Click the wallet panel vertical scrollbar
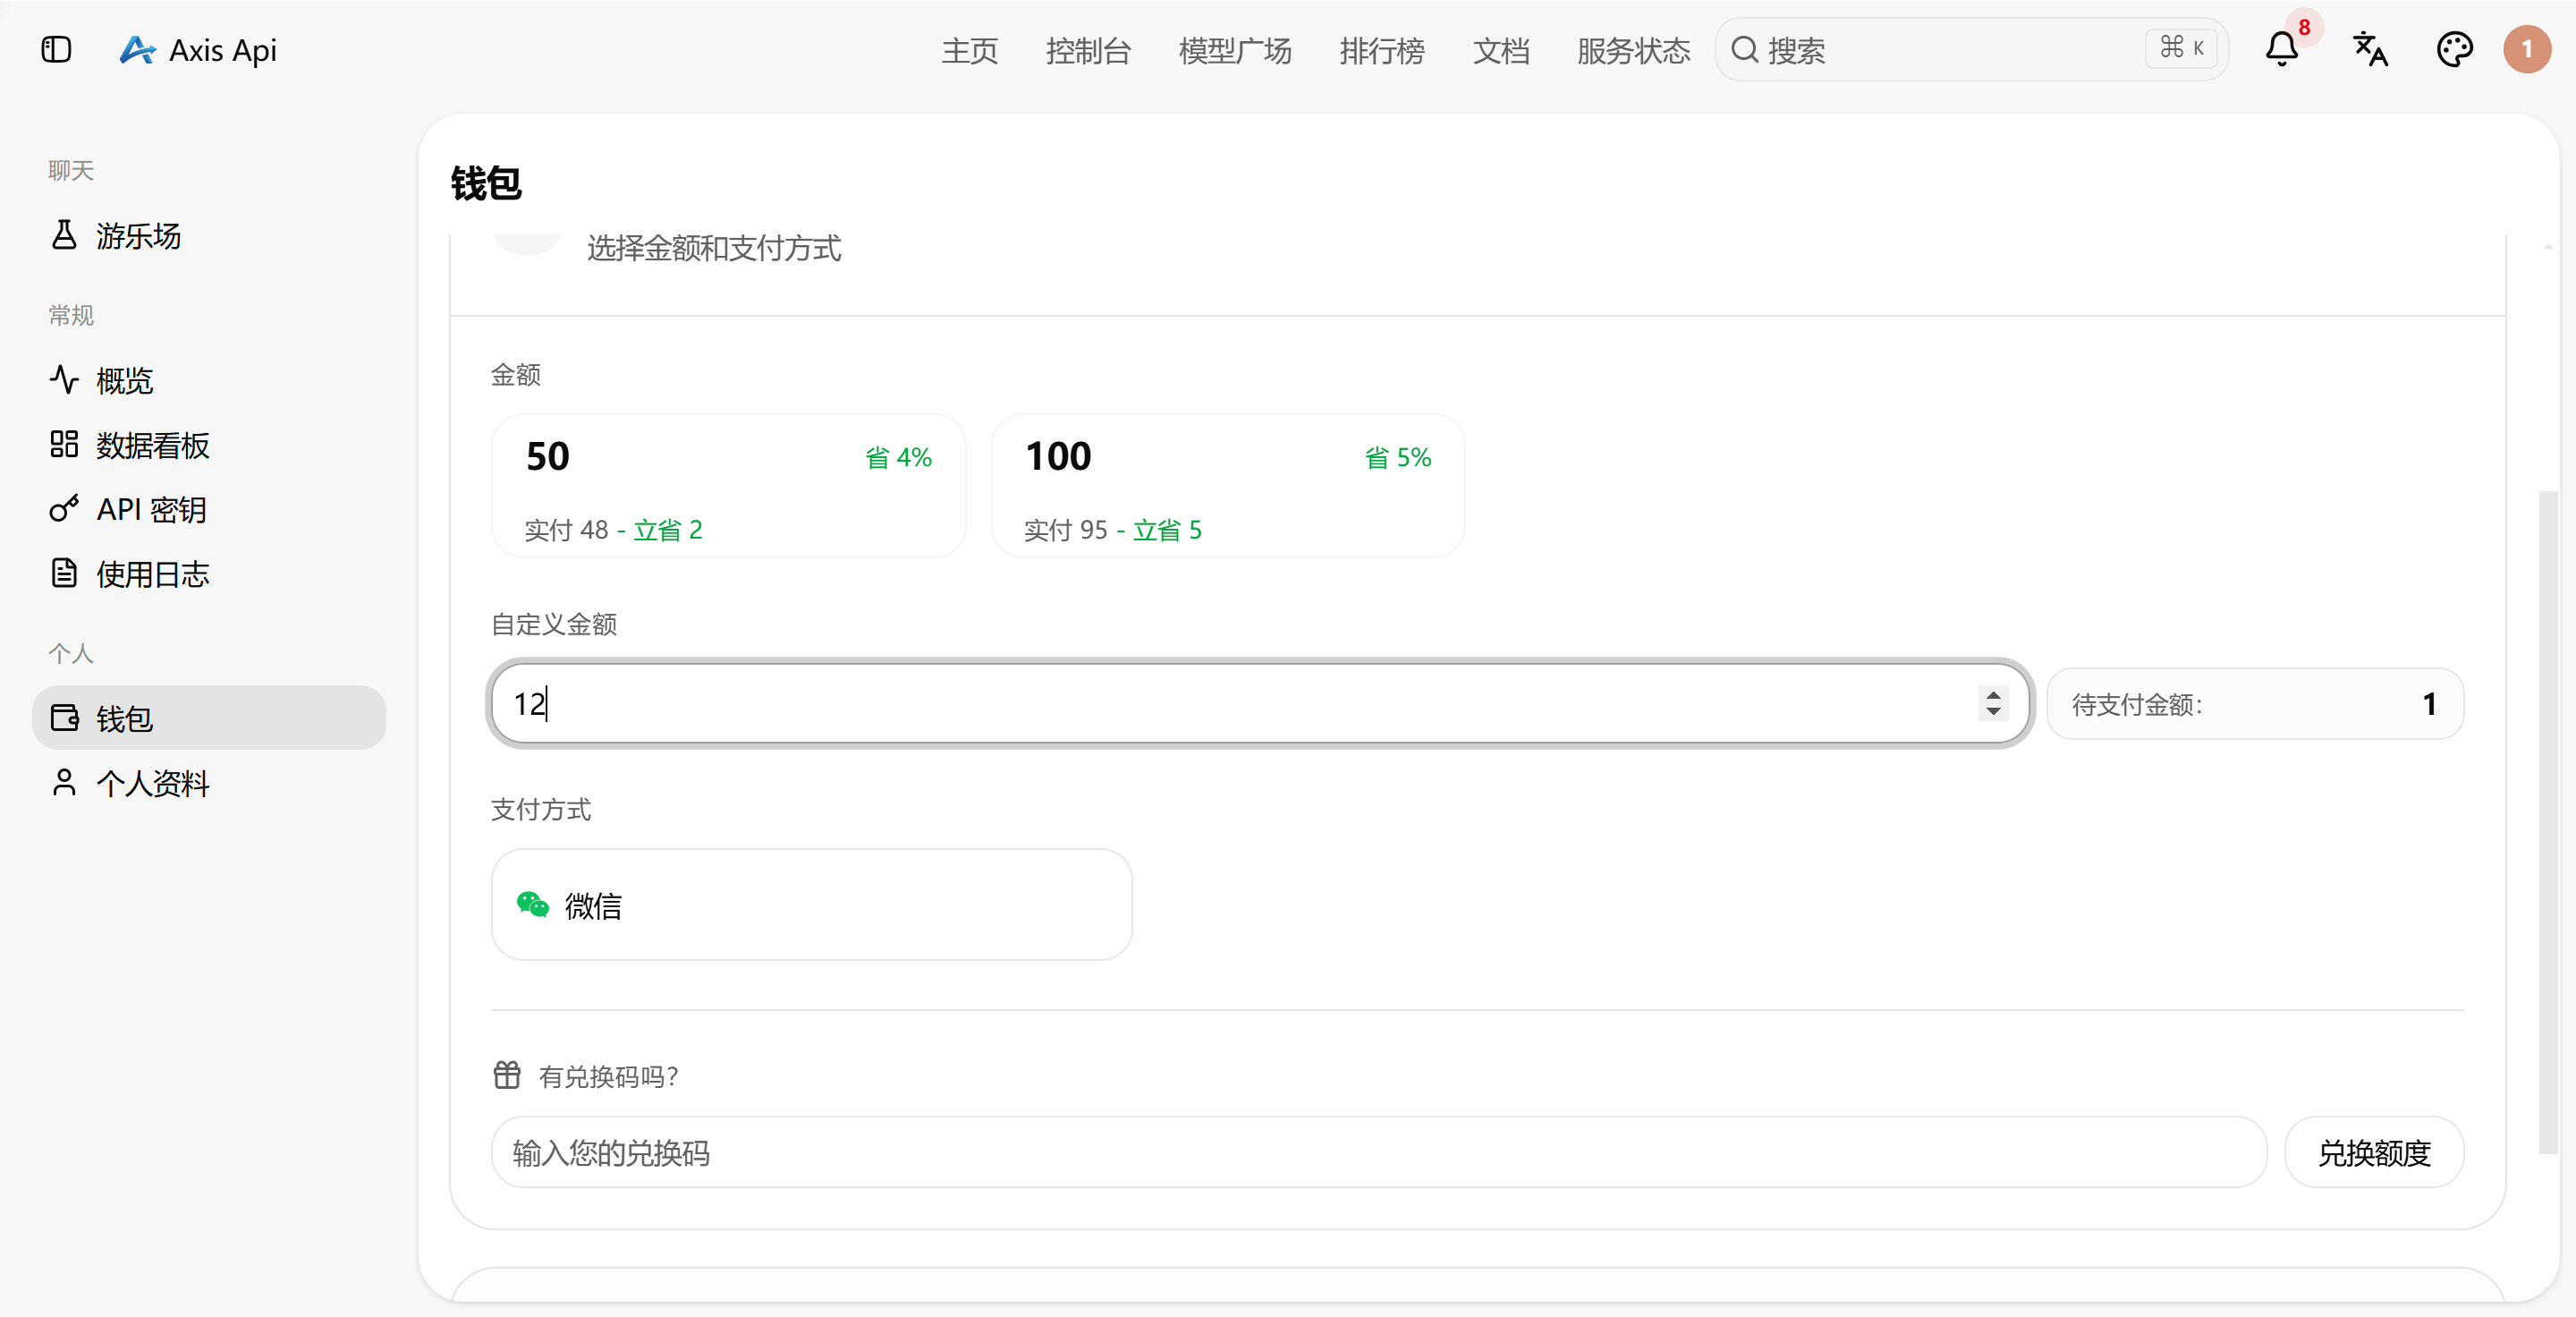Image resolution: width=2576 pixels, height=1317 pixels. click(x=2549, y=820)
